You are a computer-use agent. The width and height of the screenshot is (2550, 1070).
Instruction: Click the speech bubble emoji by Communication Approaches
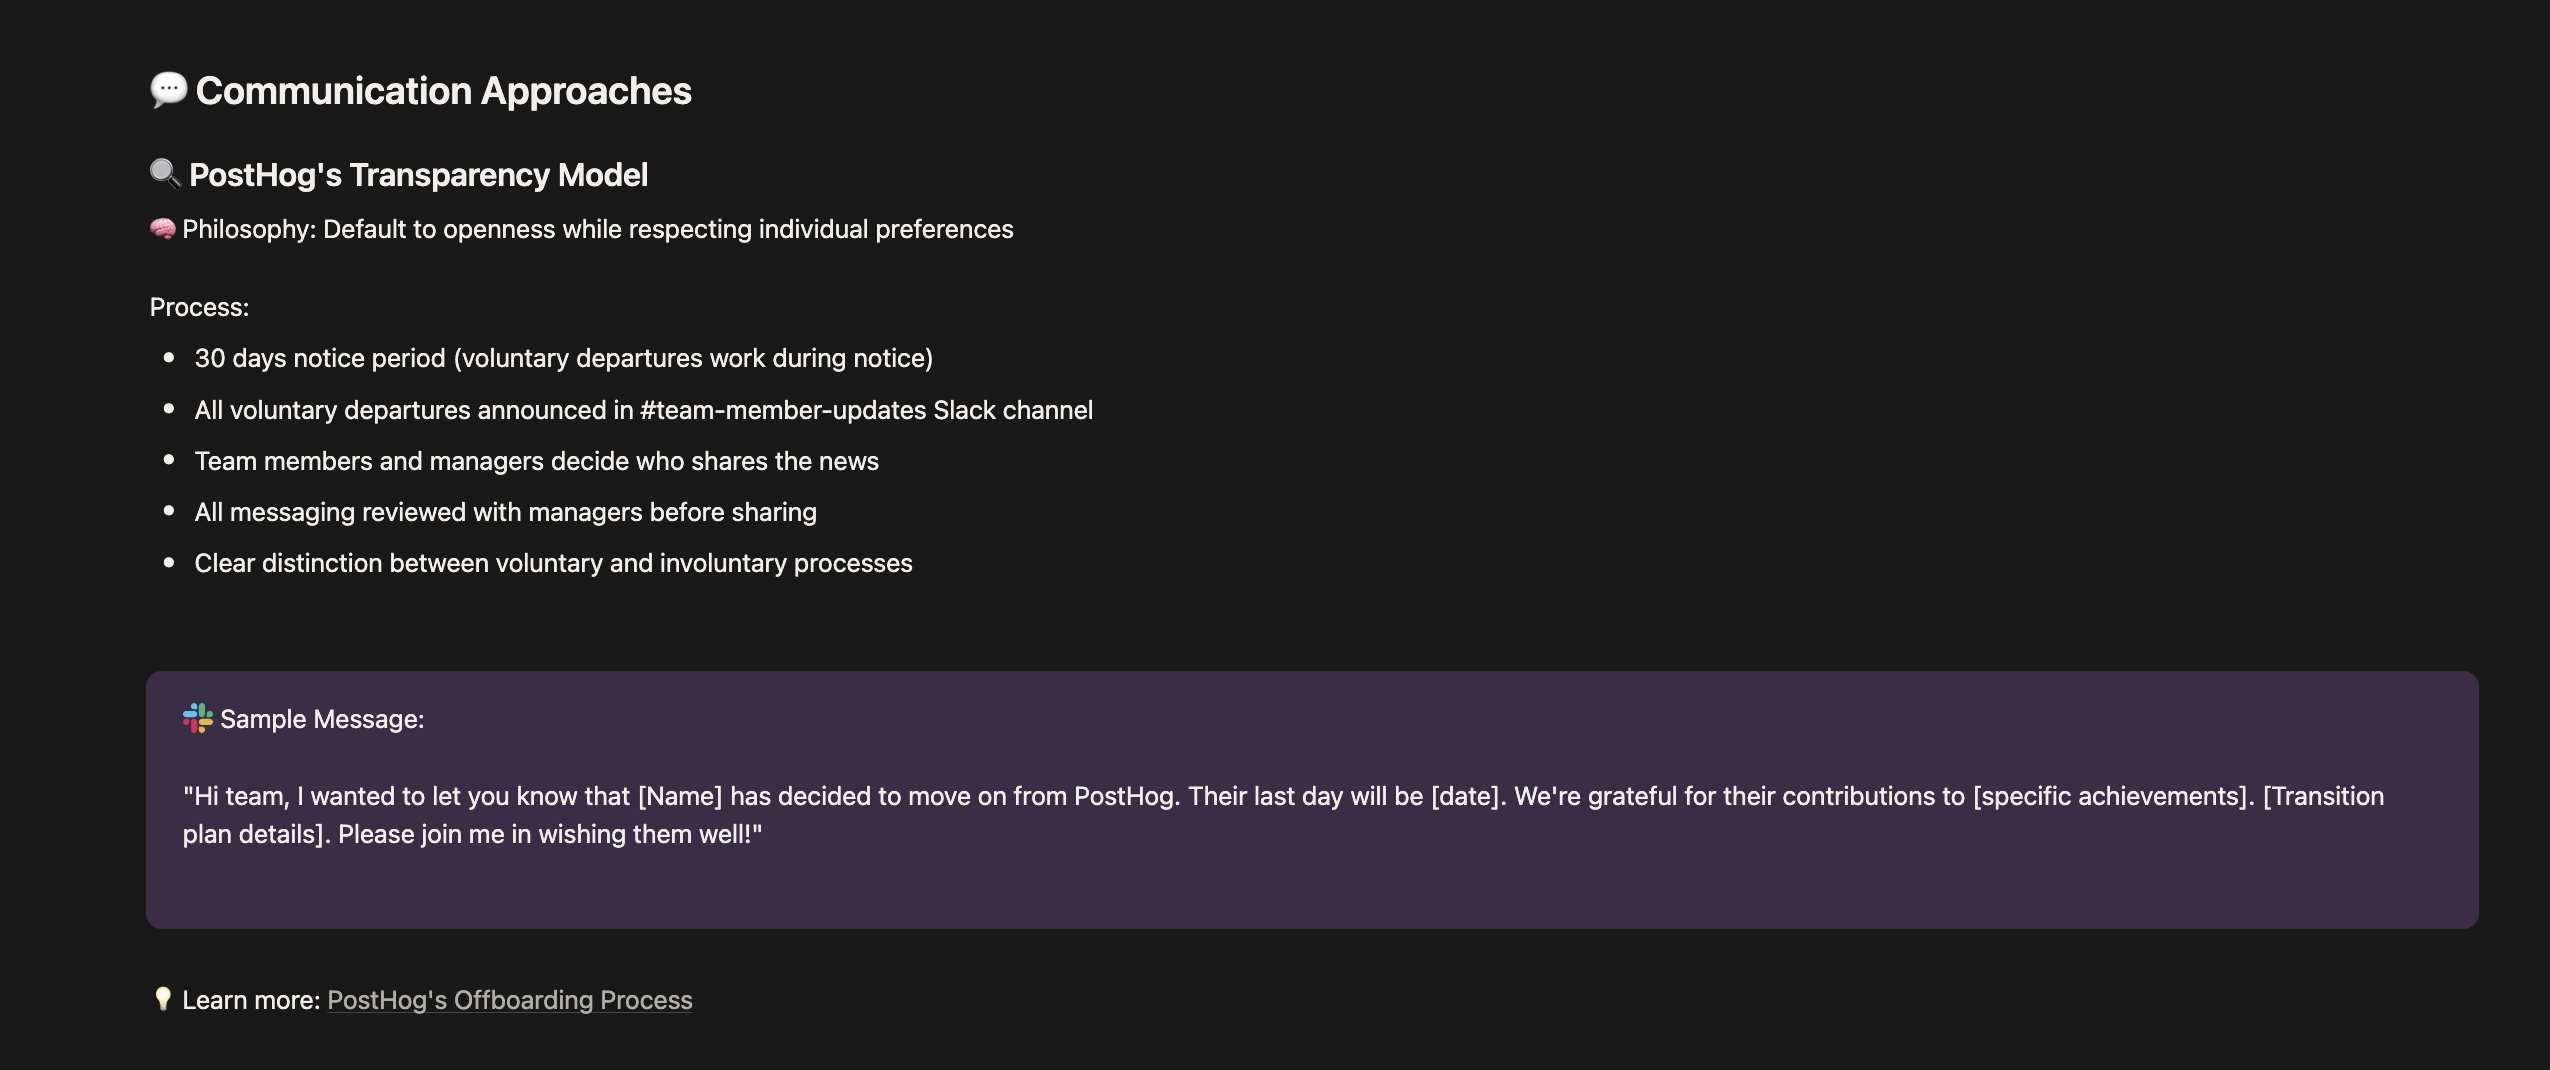click(x=168, y=90)
